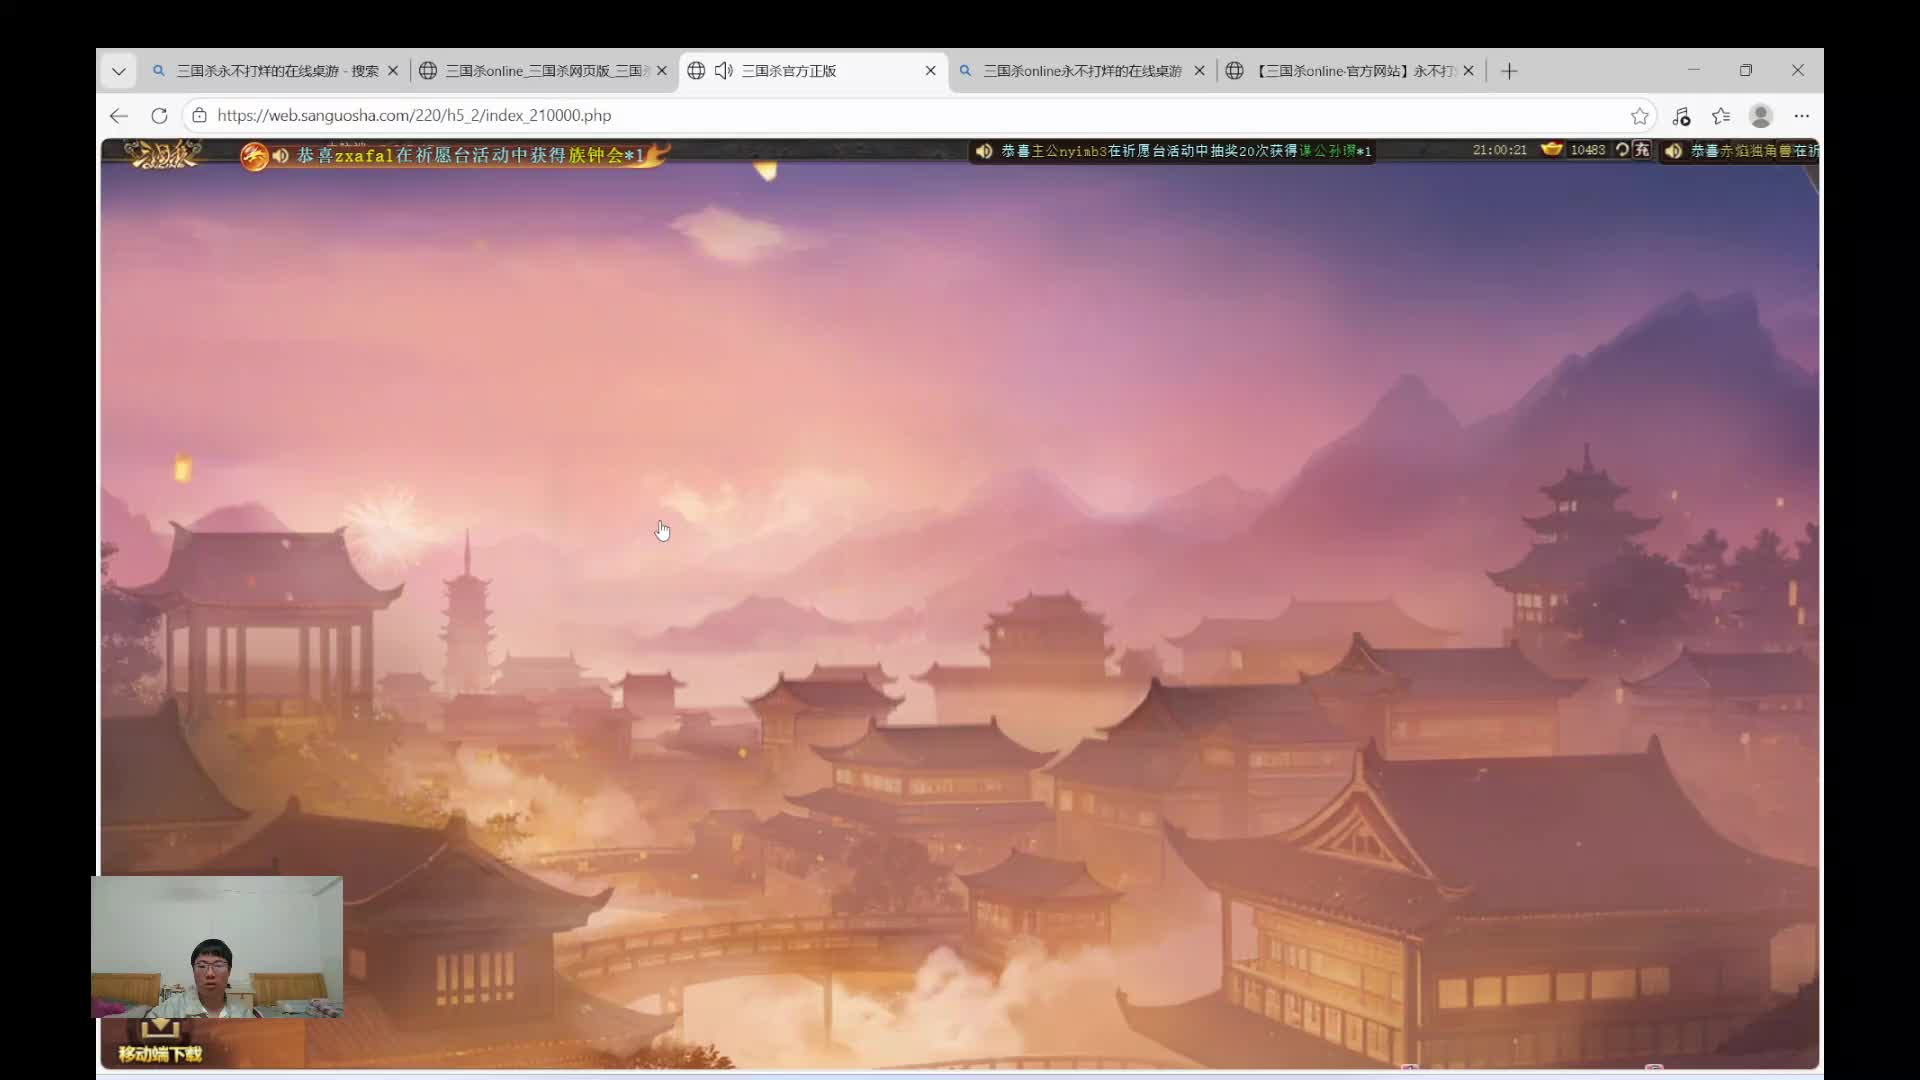Expand the tab actions chevron menu
Image resolution: width=1920 pixels, height=1080 pixels.
[x=119, y=71]
